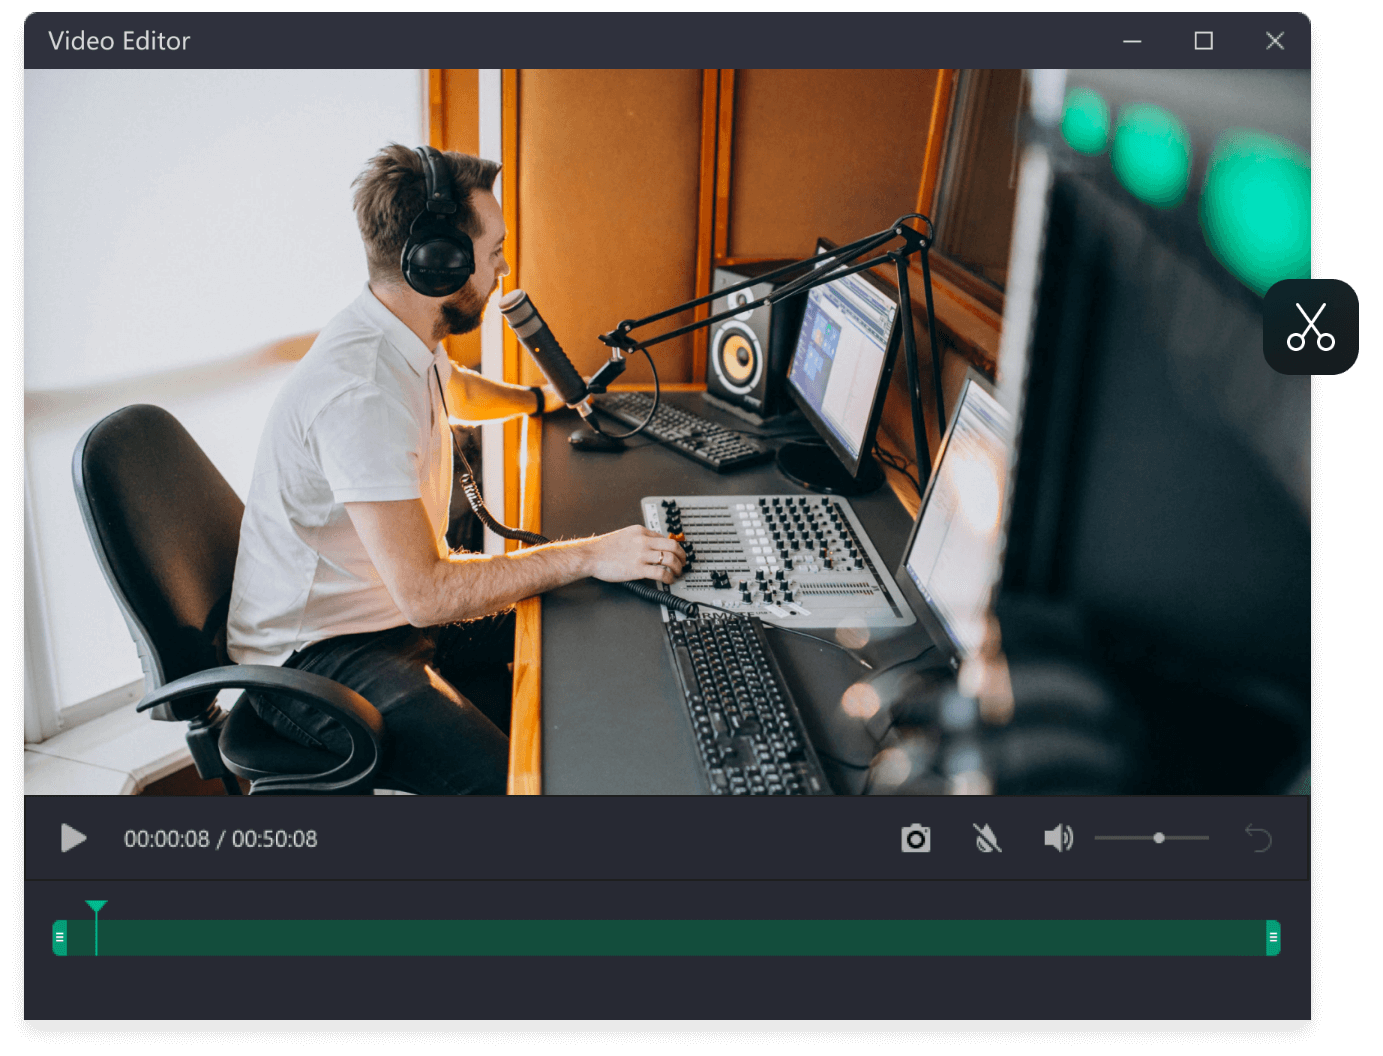The height and width of the screenshot is (1056, 1383).
Task: Click the volume slider track's left end
Action: (1099, 838)
